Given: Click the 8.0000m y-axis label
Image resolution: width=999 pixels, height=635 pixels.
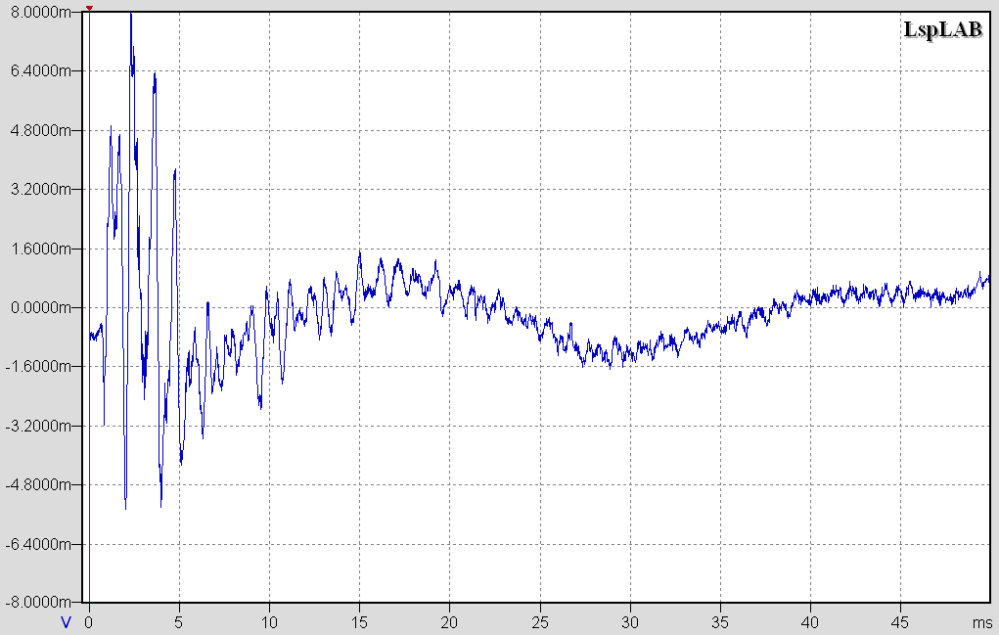Looking at the screenshot, I should (40, 12).
